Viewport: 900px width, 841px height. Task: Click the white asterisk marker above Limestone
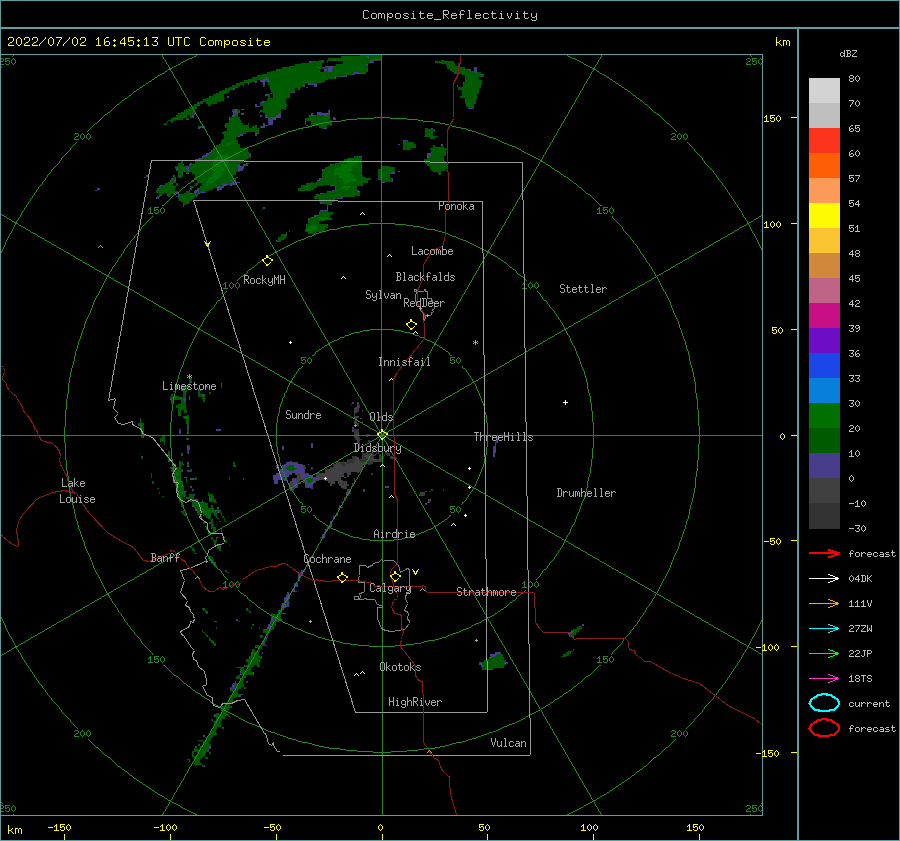189,378
